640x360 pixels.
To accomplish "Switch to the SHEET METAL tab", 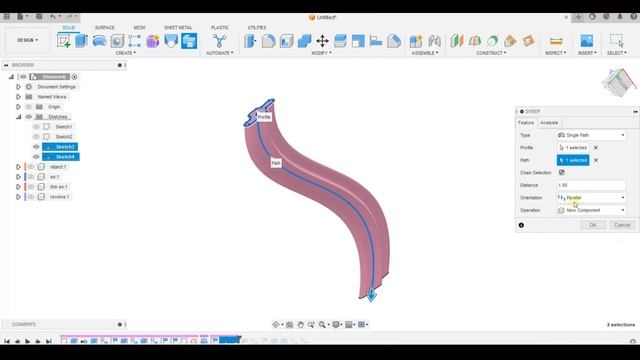I will (178, 27).
